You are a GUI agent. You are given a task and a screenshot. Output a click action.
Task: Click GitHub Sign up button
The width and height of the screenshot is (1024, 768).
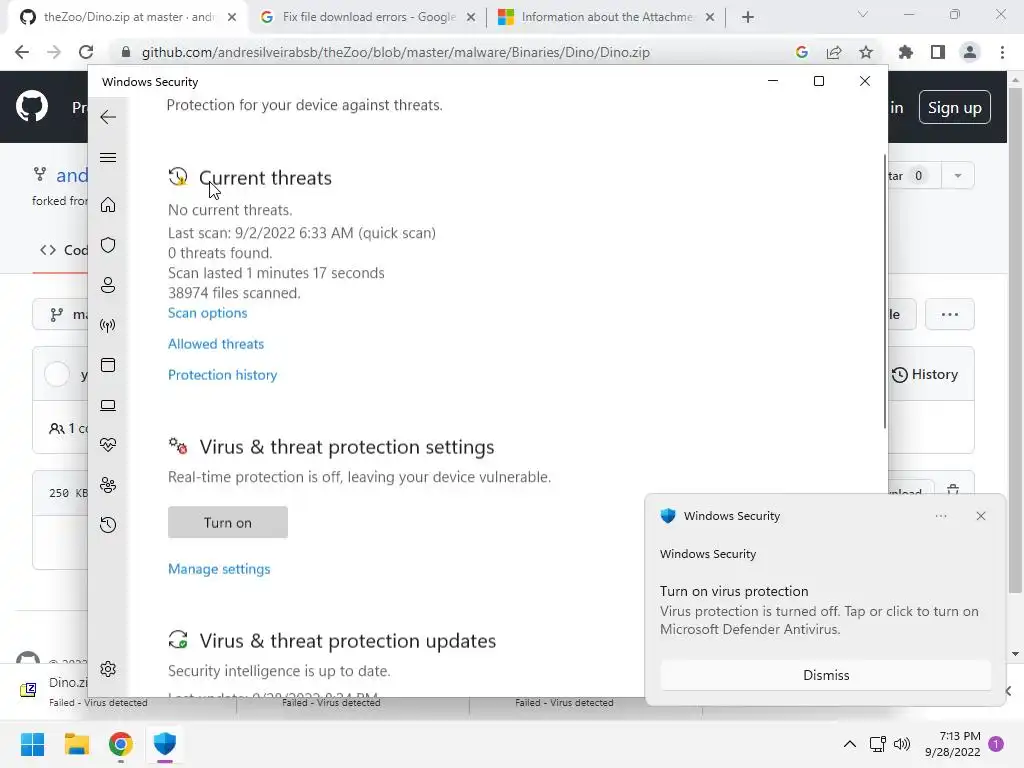(954, 107)
